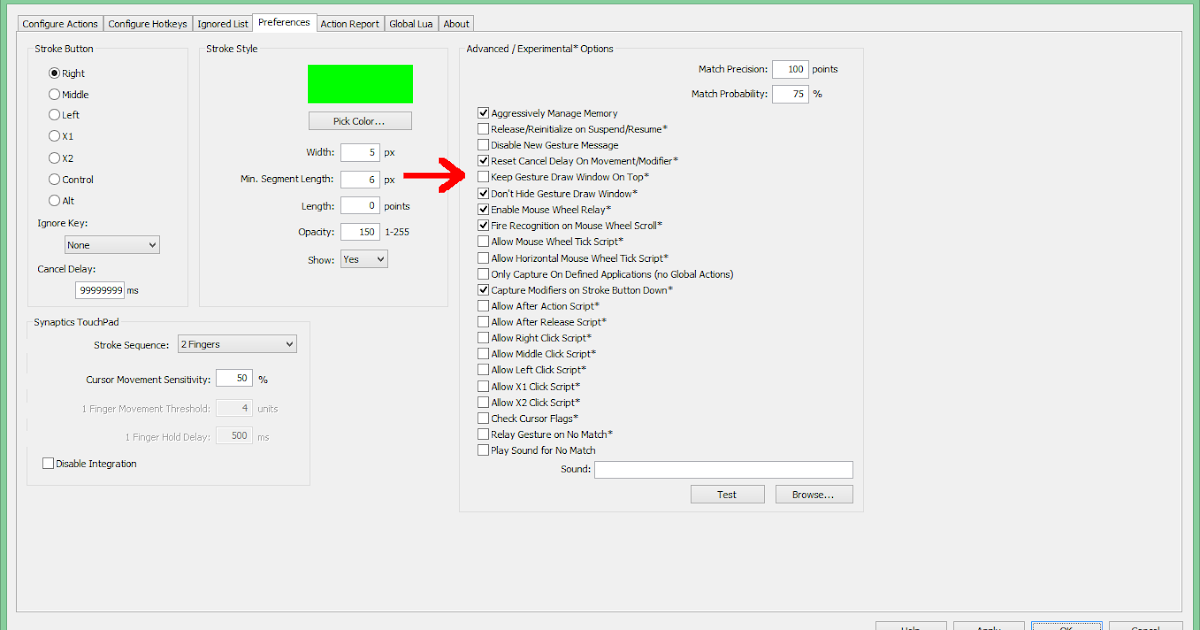The height and width of the screenshot is (630, 1200).
Task: Open the Stroke Sequence fingers dropdown
Action: [237, 343]
